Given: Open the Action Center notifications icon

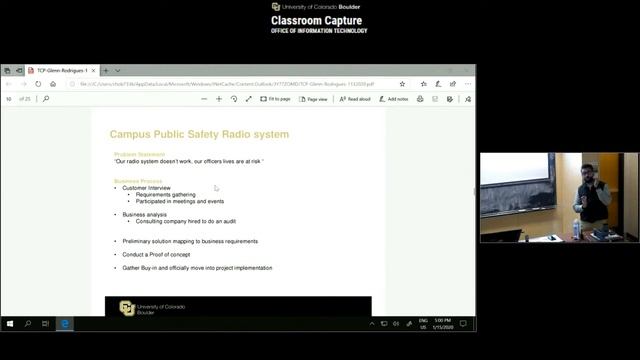Looking at the screenshot, I should click(x=463, y=324).
